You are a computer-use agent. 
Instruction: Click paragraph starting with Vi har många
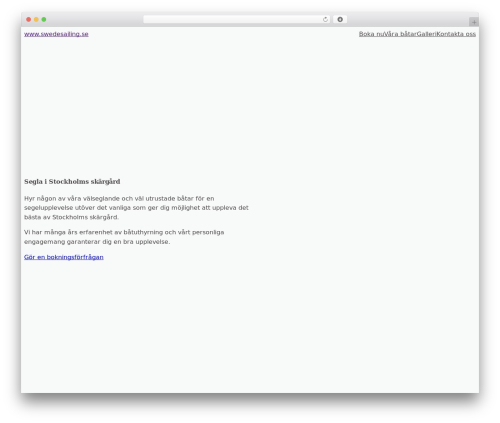(124, 237)
